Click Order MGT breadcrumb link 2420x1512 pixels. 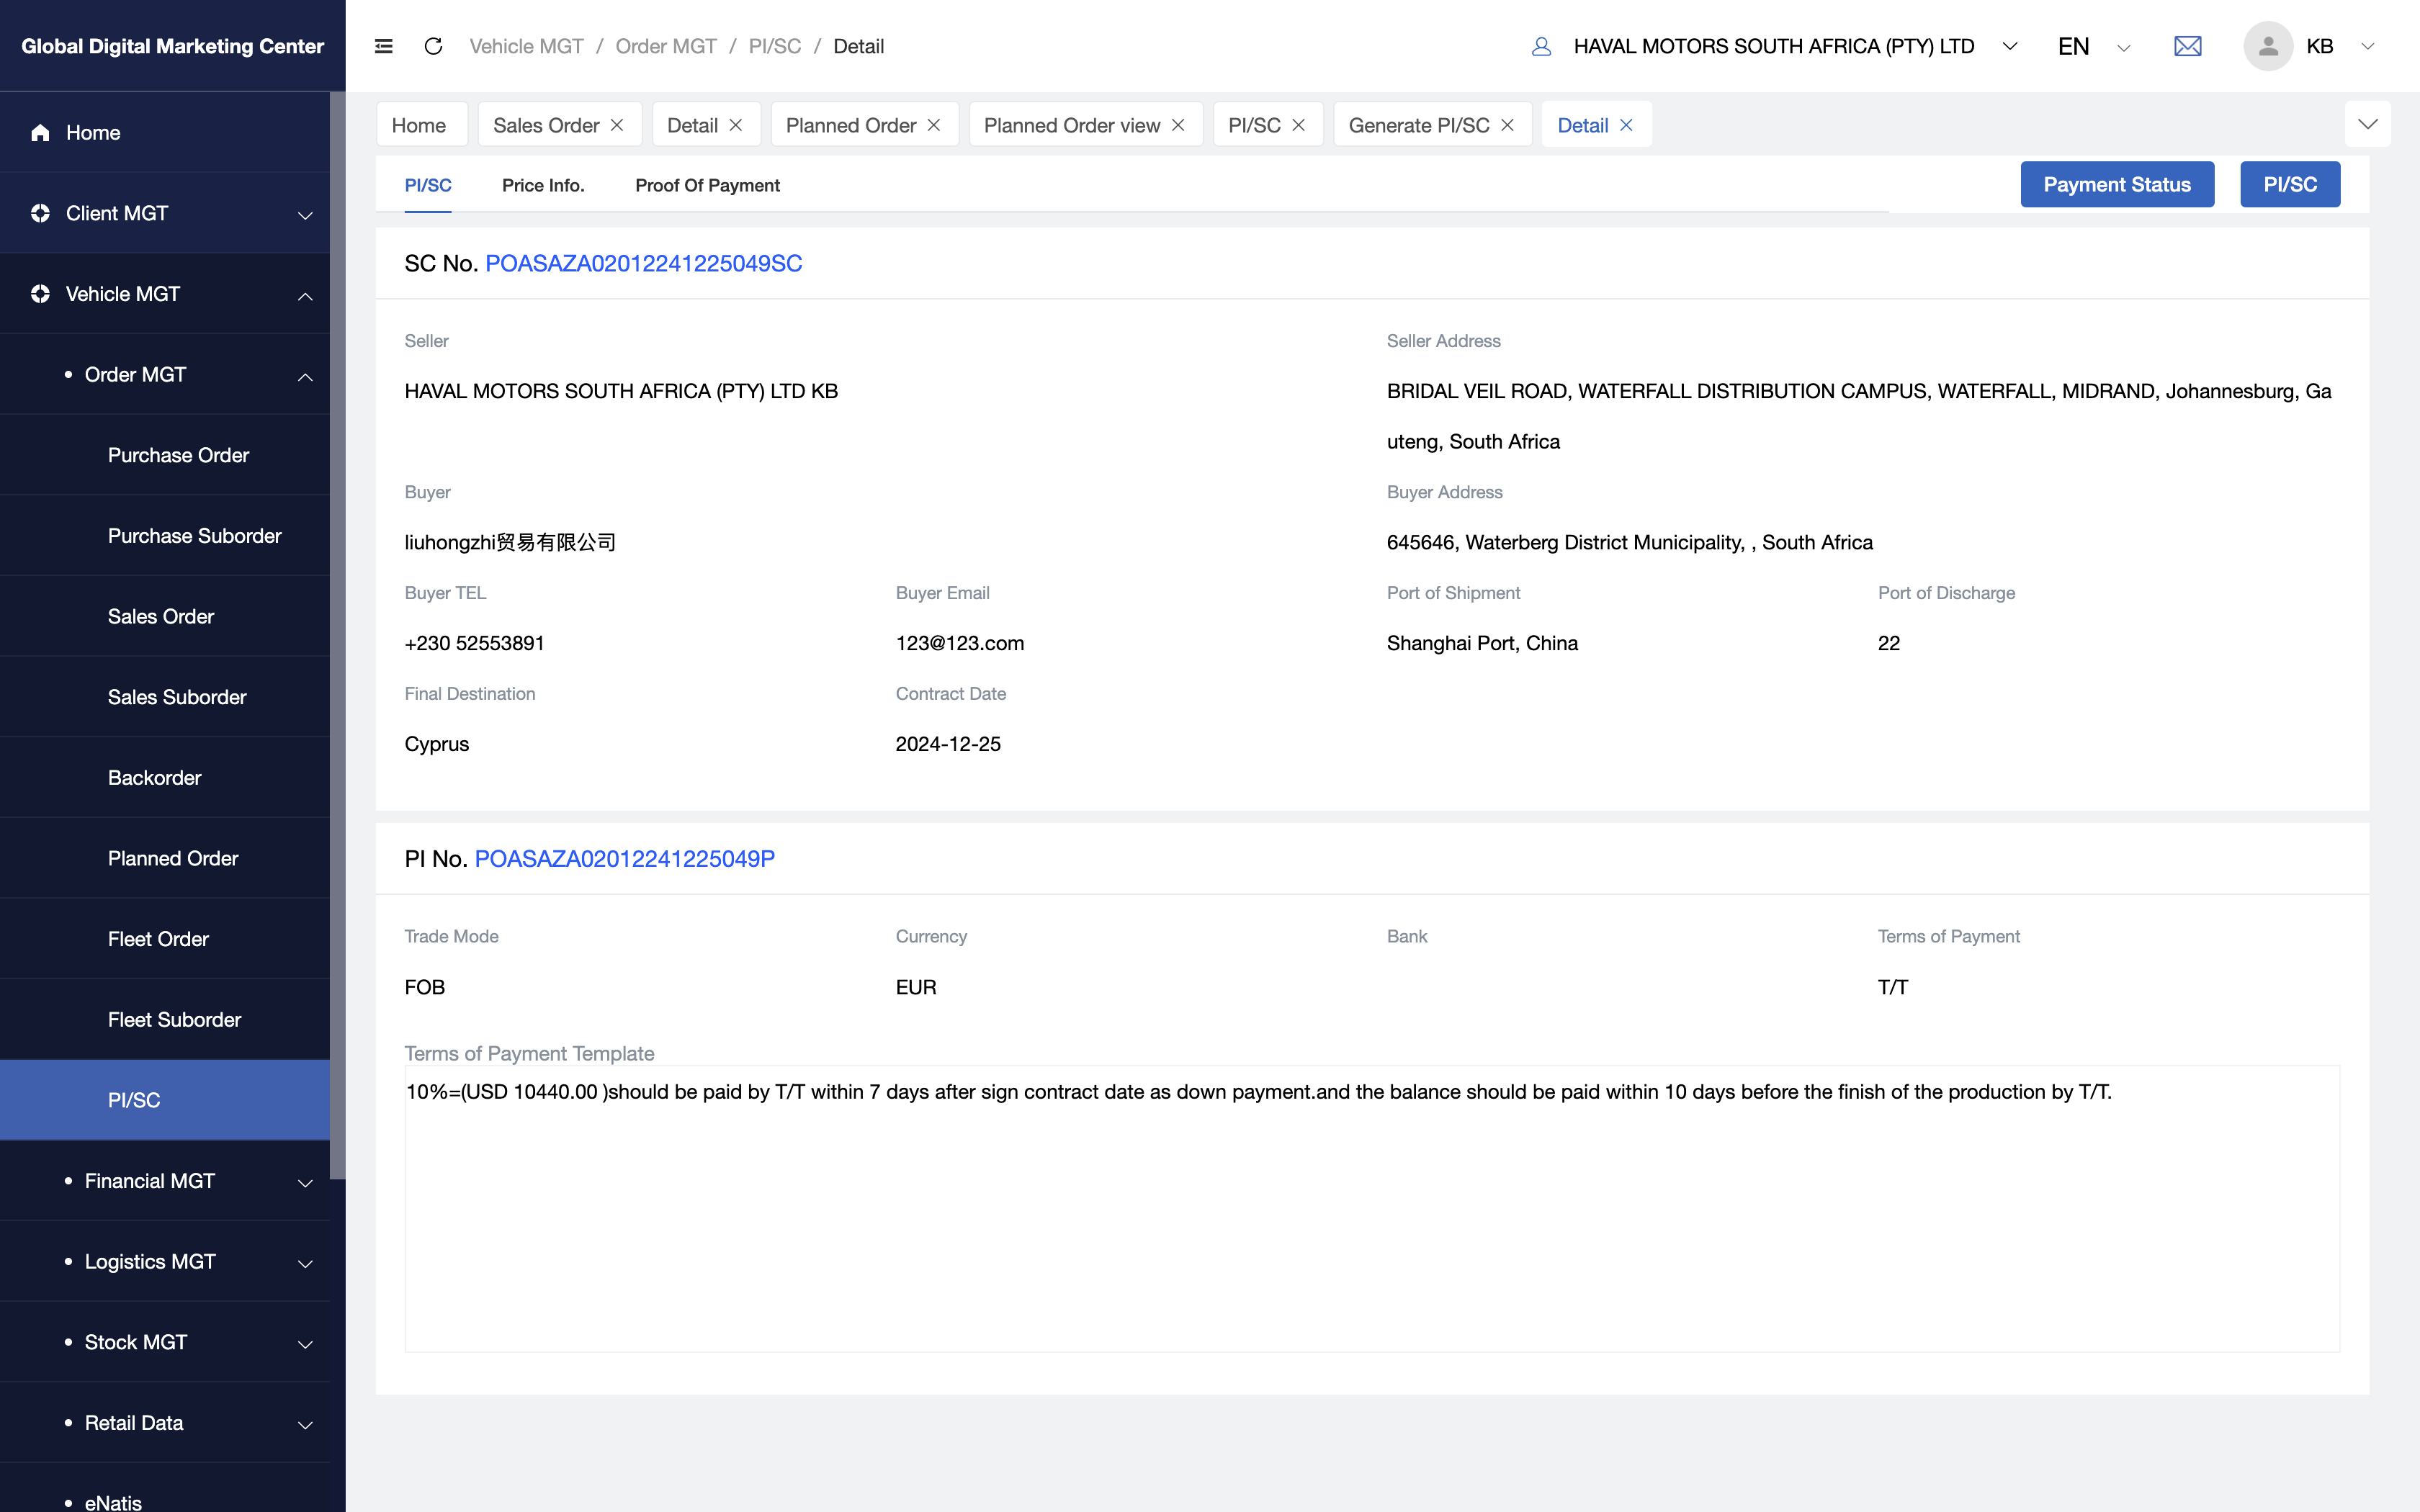(666, 46)
